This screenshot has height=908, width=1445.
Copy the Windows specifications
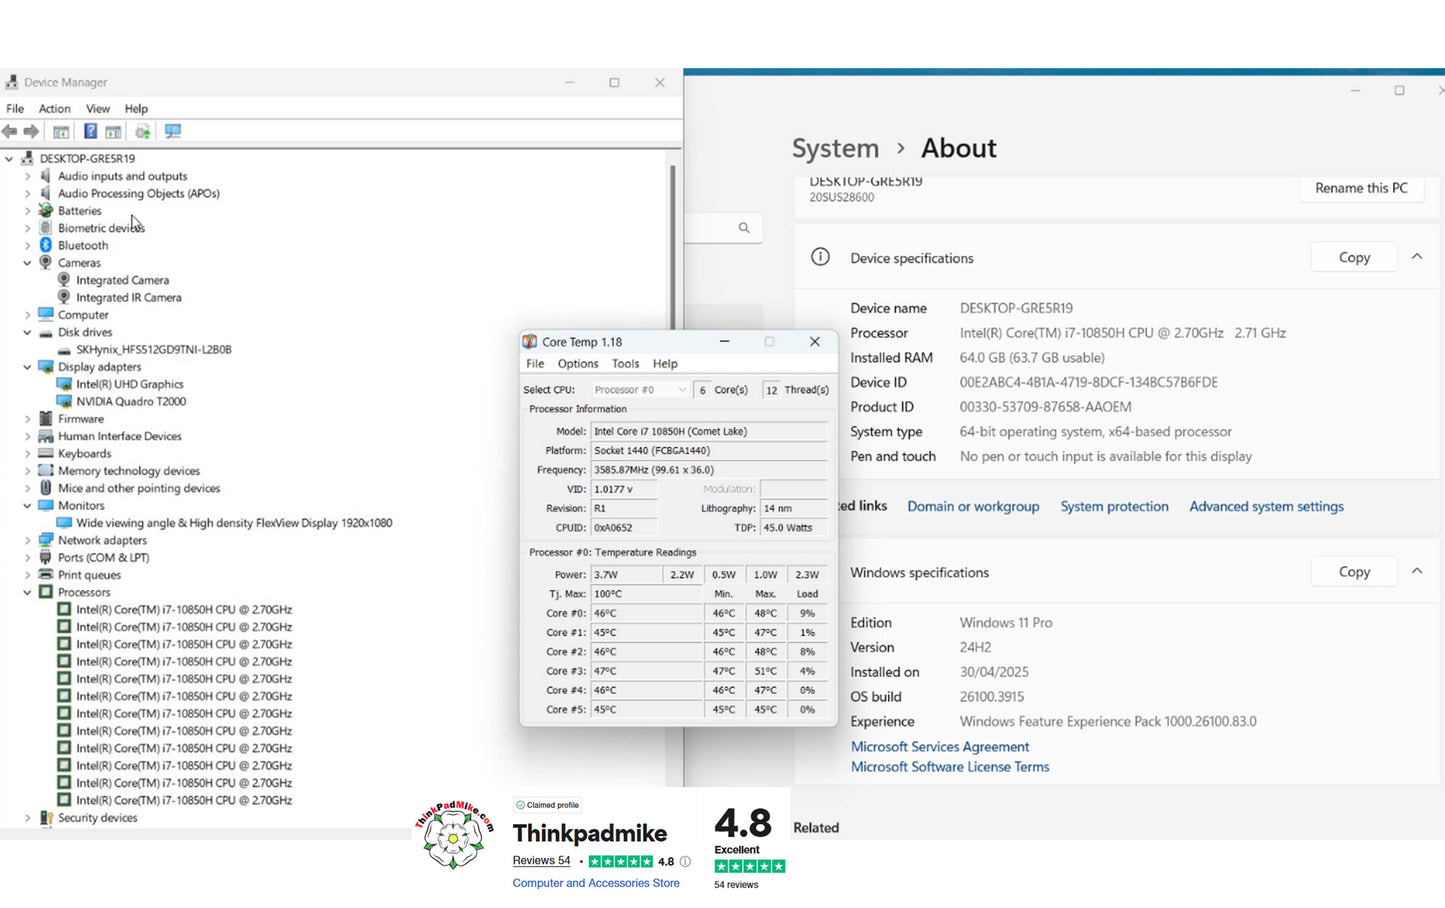pyautogui.click(x=1354, y=572)
